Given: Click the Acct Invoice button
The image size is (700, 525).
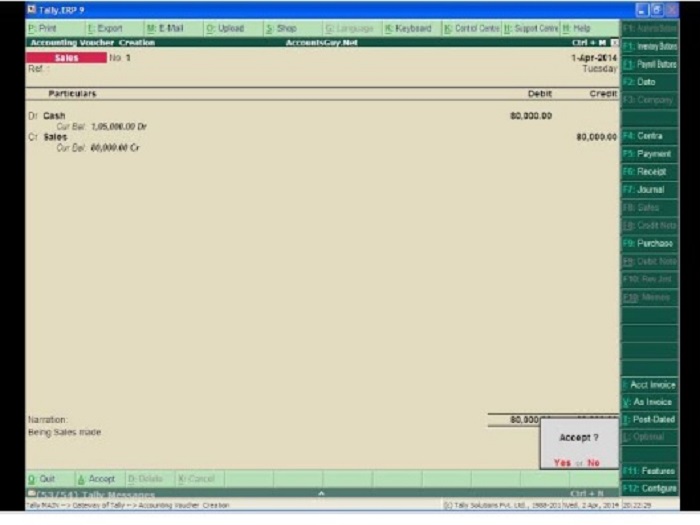Looking at the screenshot, I should [x=650, y=384].
